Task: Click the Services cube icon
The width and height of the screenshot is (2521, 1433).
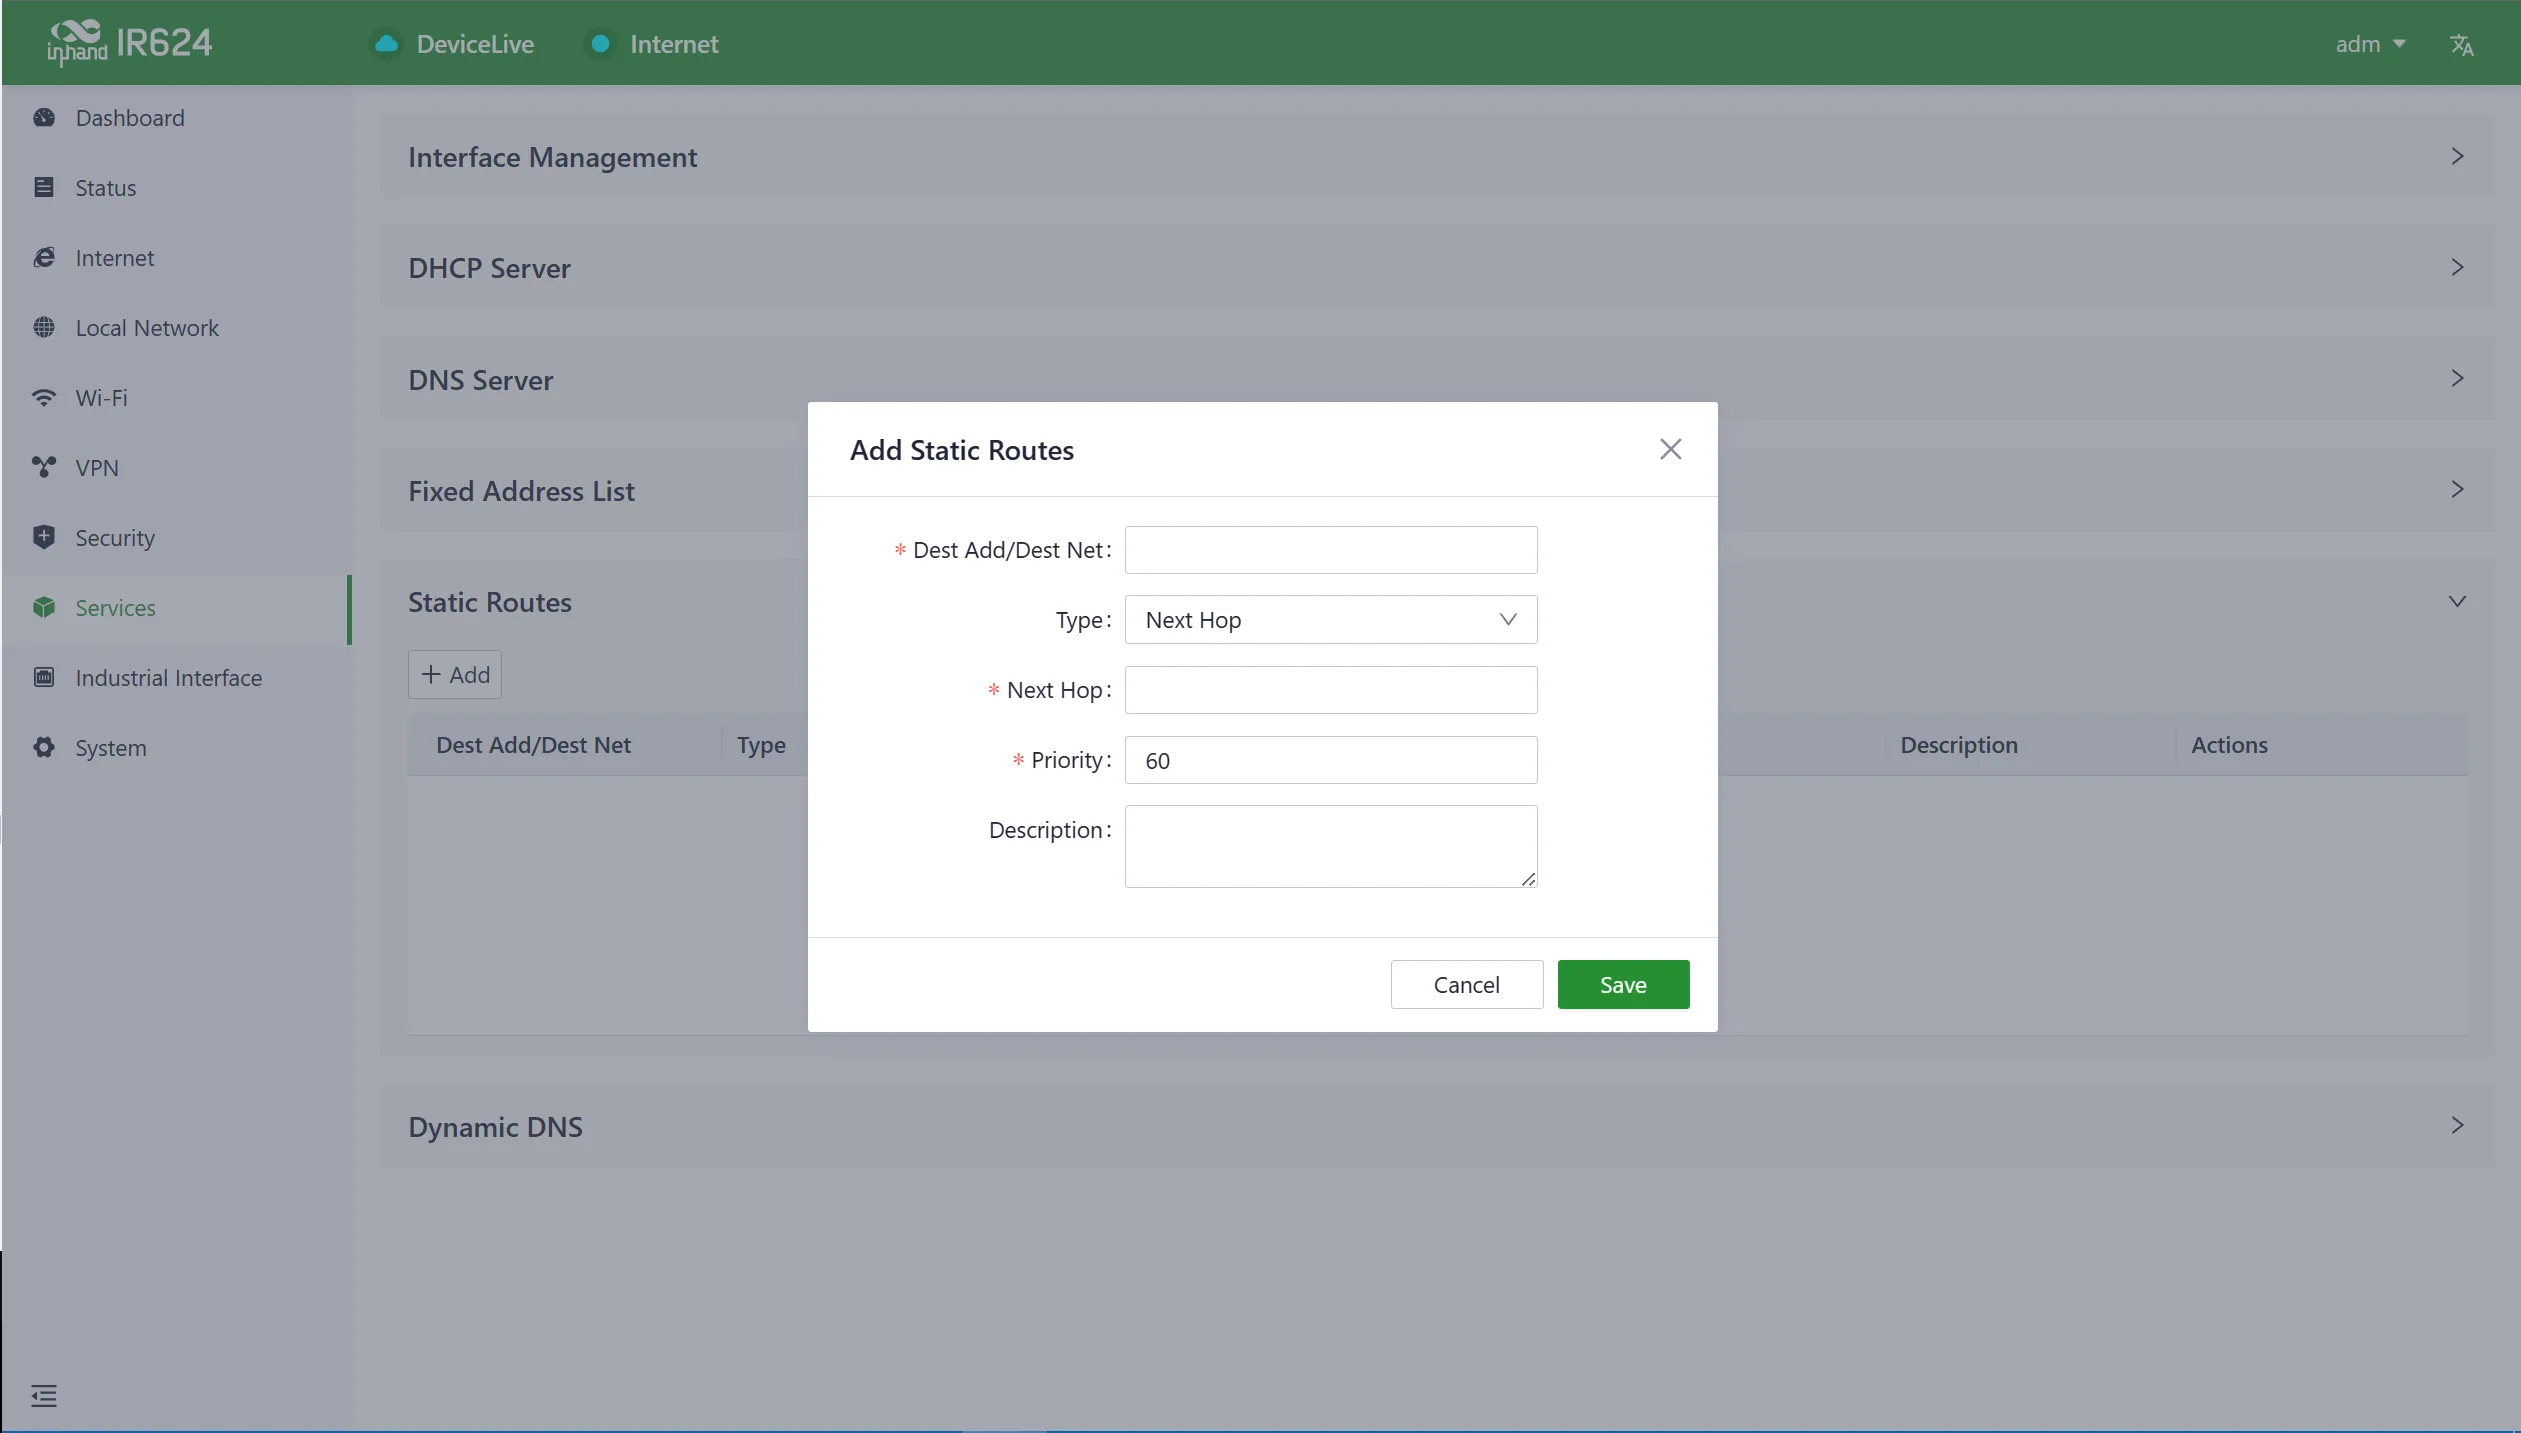Action: 44,608
